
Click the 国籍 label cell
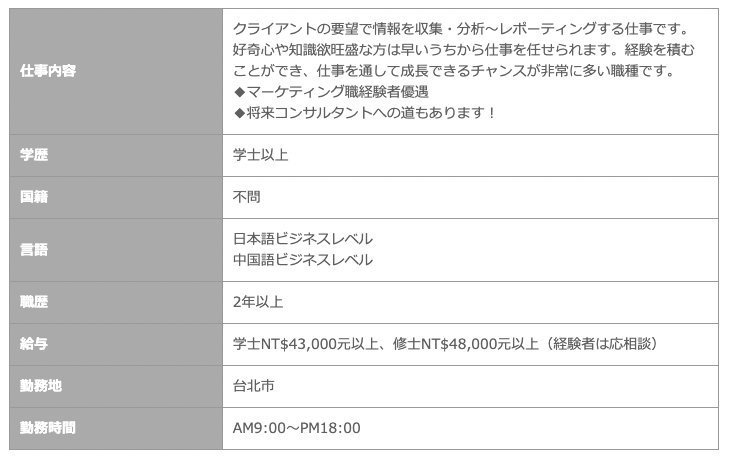click(x=116, y=197)
